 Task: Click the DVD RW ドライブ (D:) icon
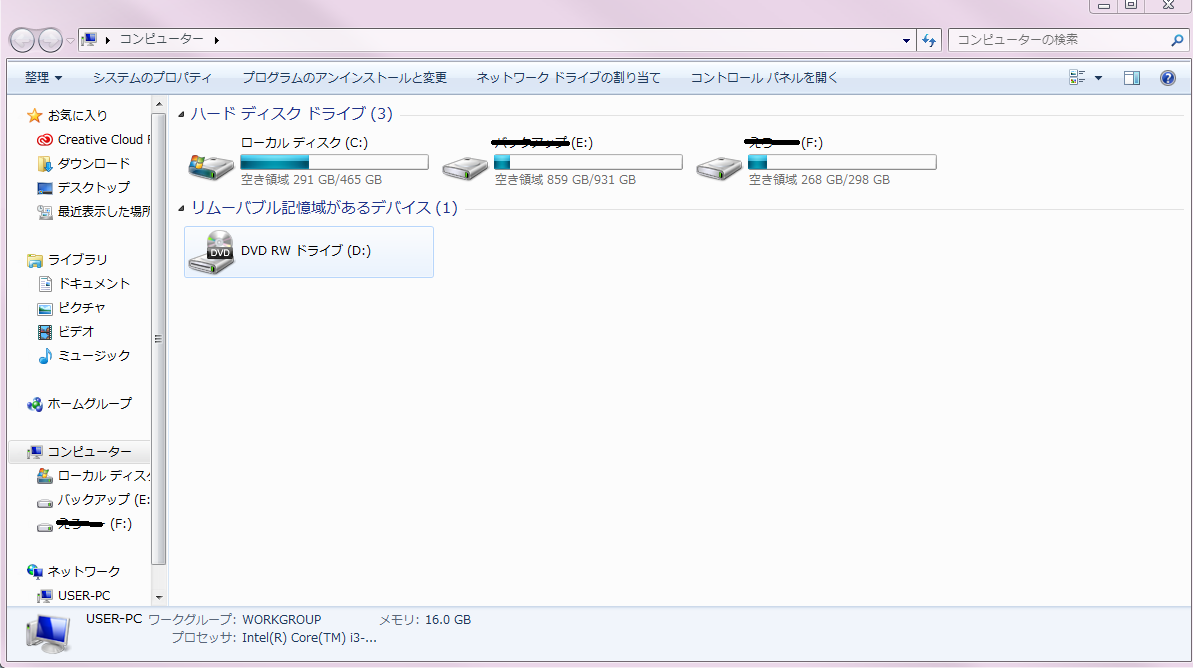[x=212, y=252]
